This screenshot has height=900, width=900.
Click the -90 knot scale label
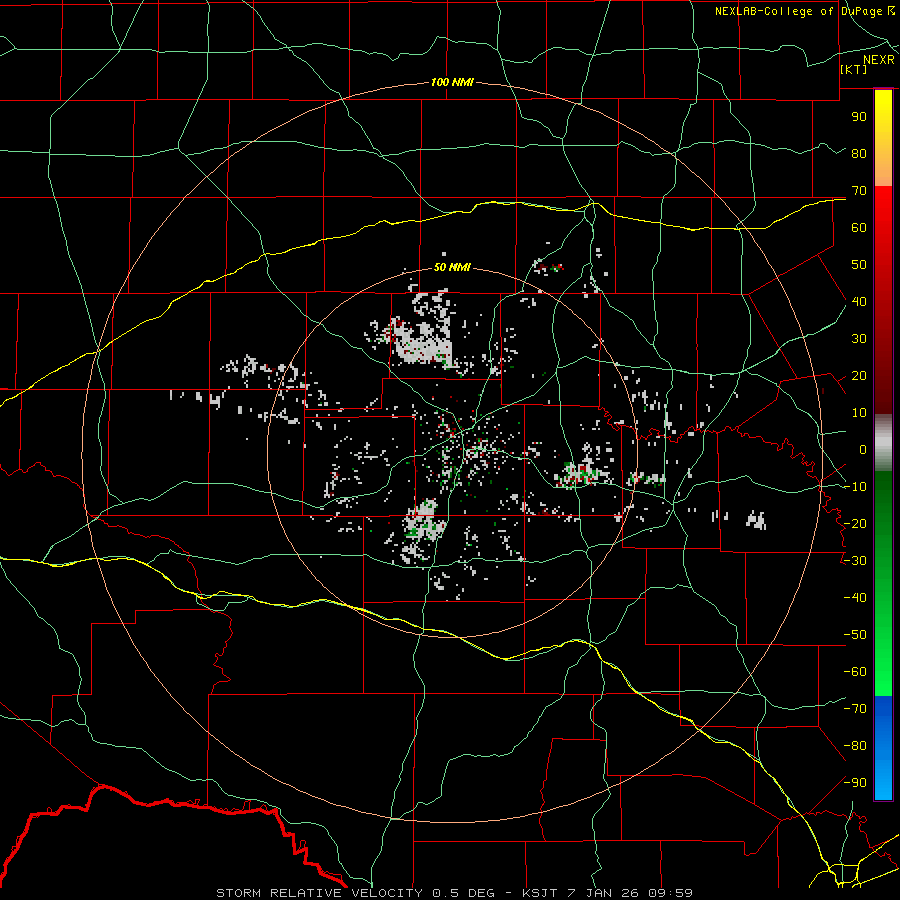855,783
